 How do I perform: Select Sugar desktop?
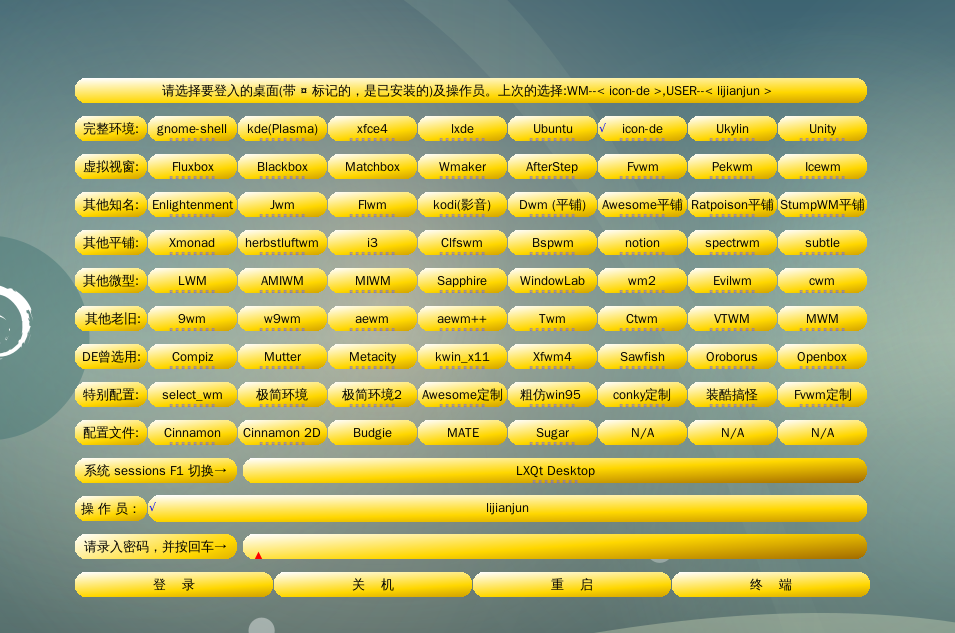[552, 433]
